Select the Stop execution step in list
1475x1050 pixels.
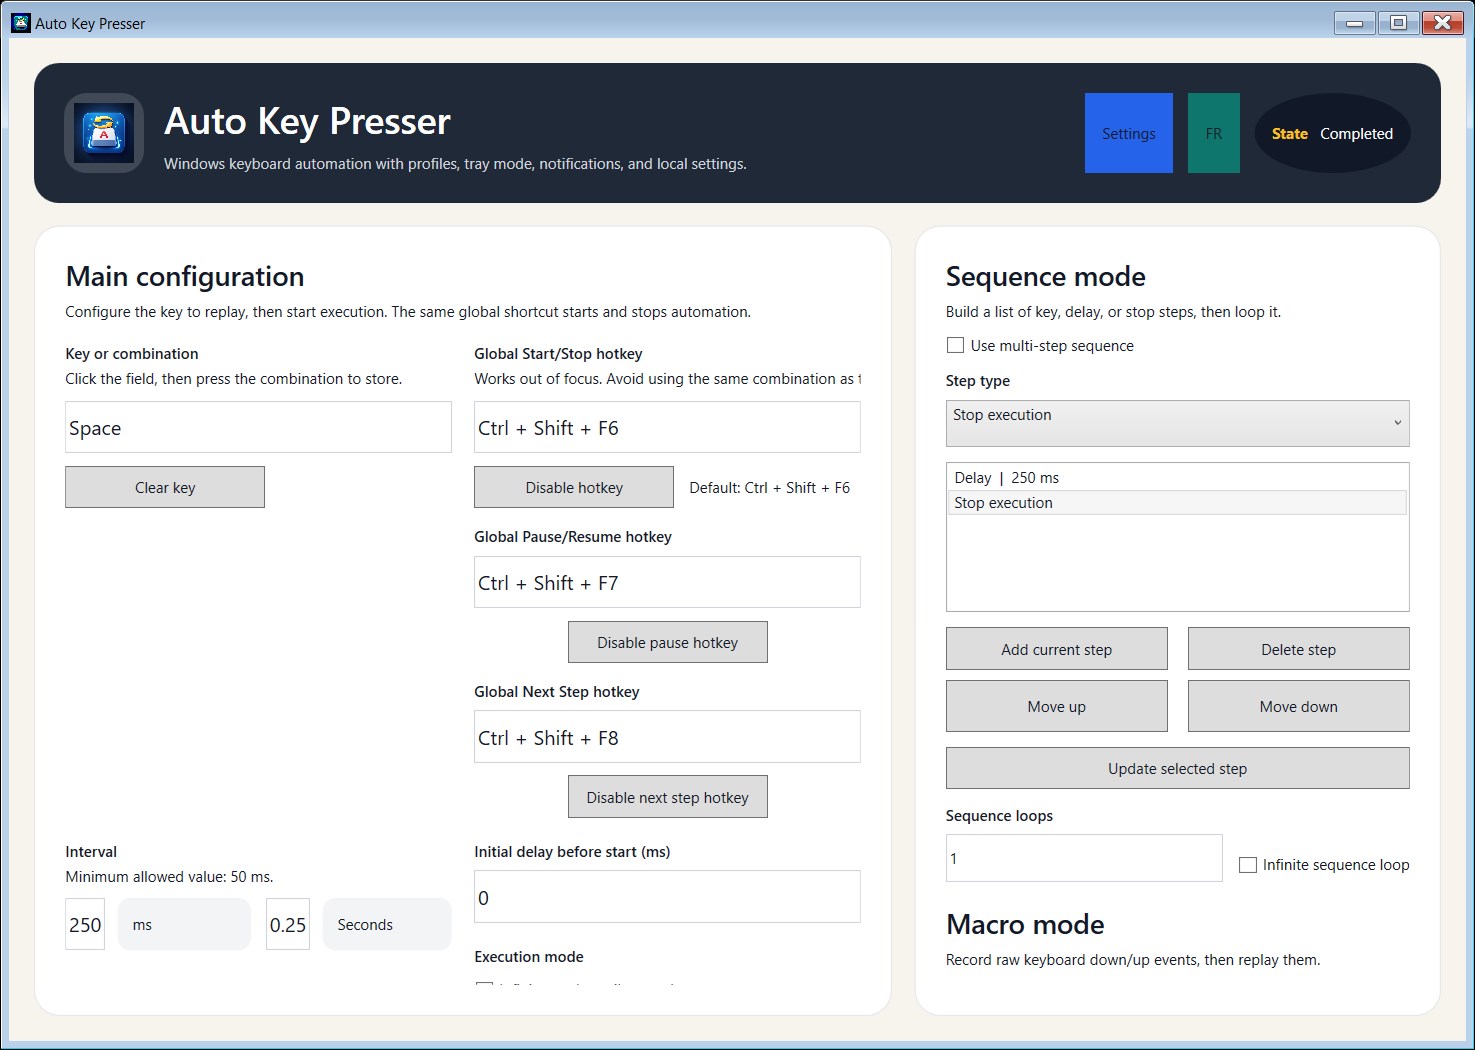tap(1177, 503)
